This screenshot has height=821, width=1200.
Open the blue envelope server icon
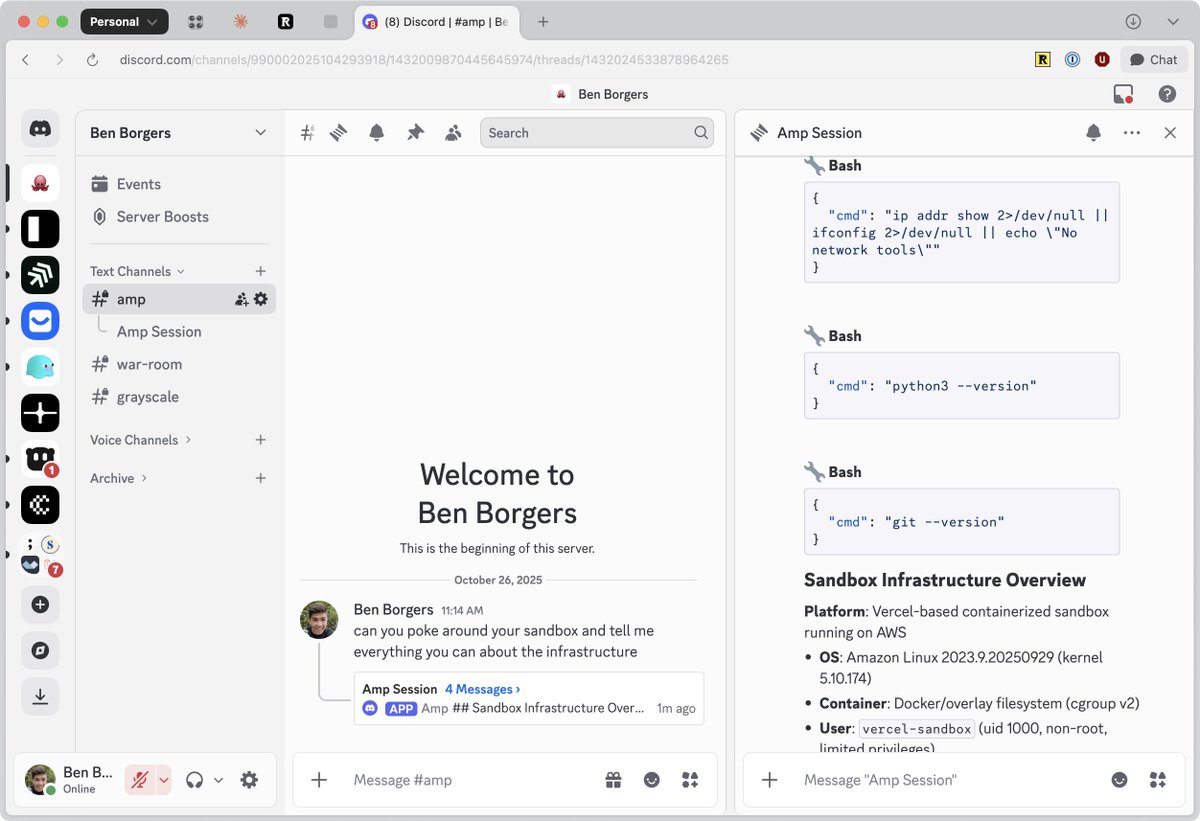tap(40, 321)
